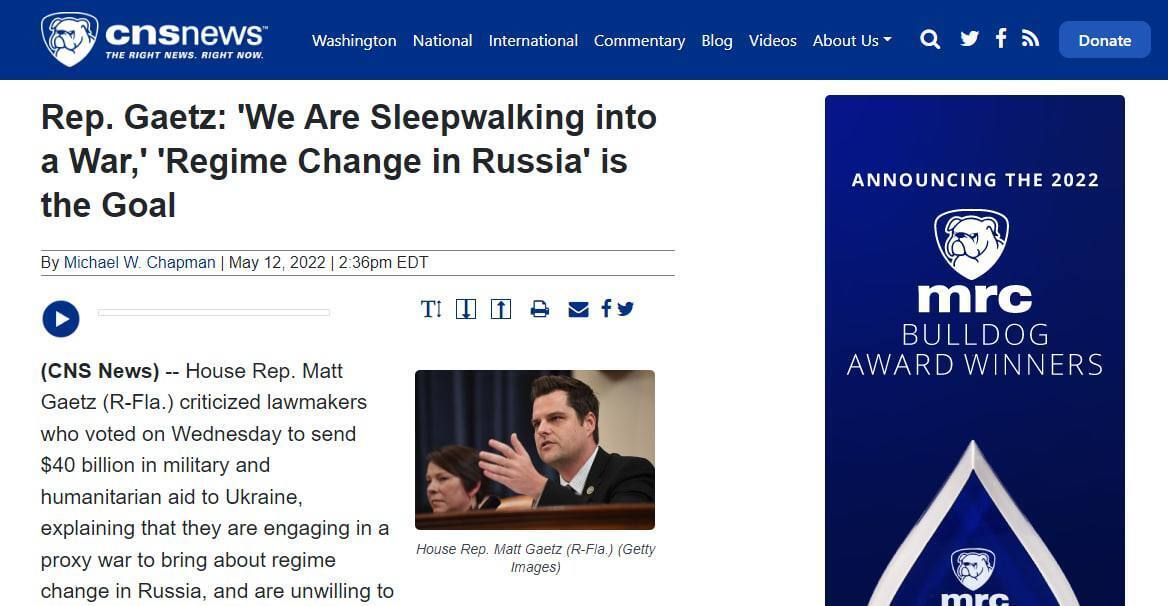1168x606 pixels.
Task: Open the RSS feed icon
Action: 1030,40
